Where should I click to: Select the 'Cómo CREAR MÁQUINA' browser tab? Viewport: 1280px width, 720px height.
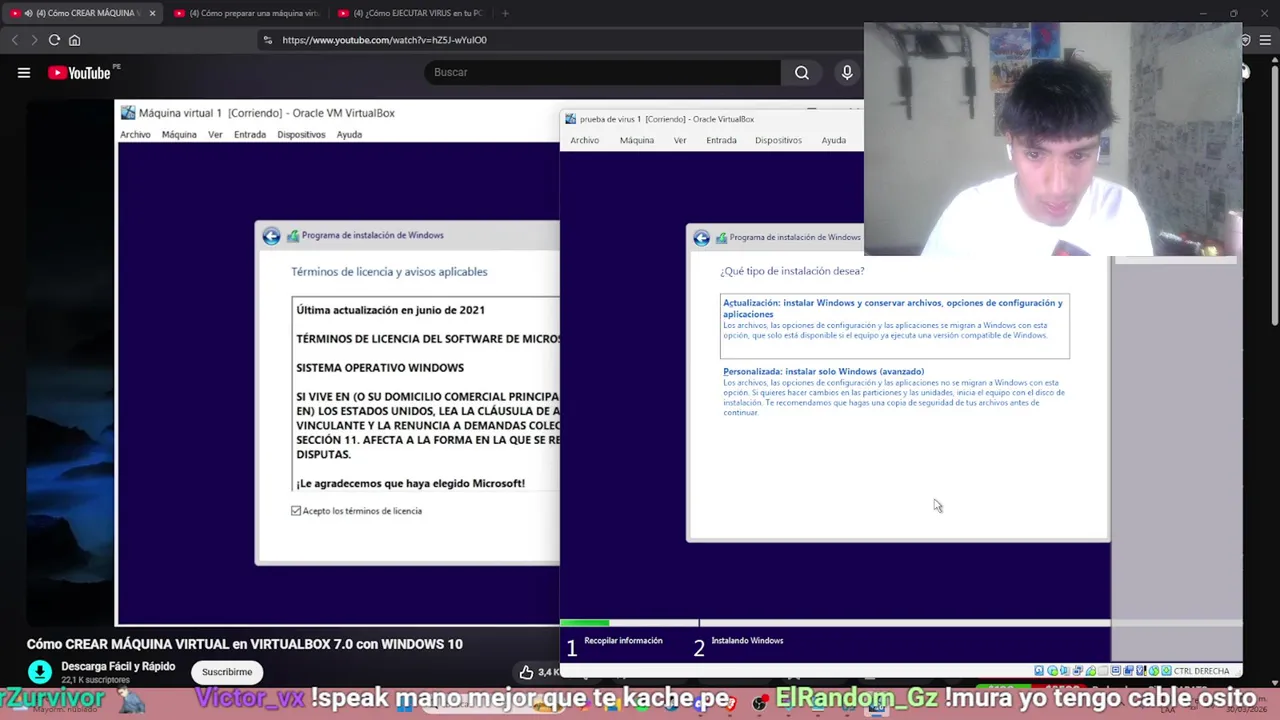click(x=82, y=13)
